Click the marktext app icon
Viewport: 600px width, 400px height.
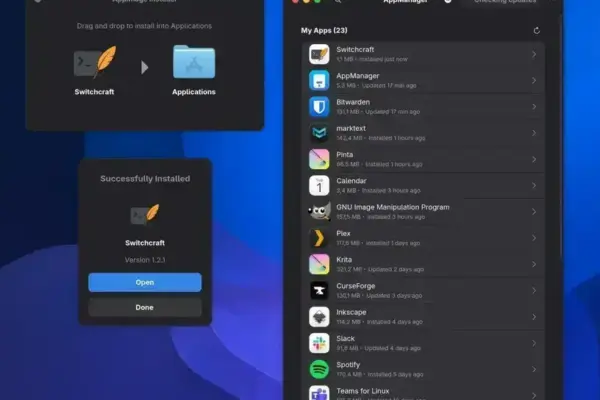pyautogui.click(x=319, y=133)
